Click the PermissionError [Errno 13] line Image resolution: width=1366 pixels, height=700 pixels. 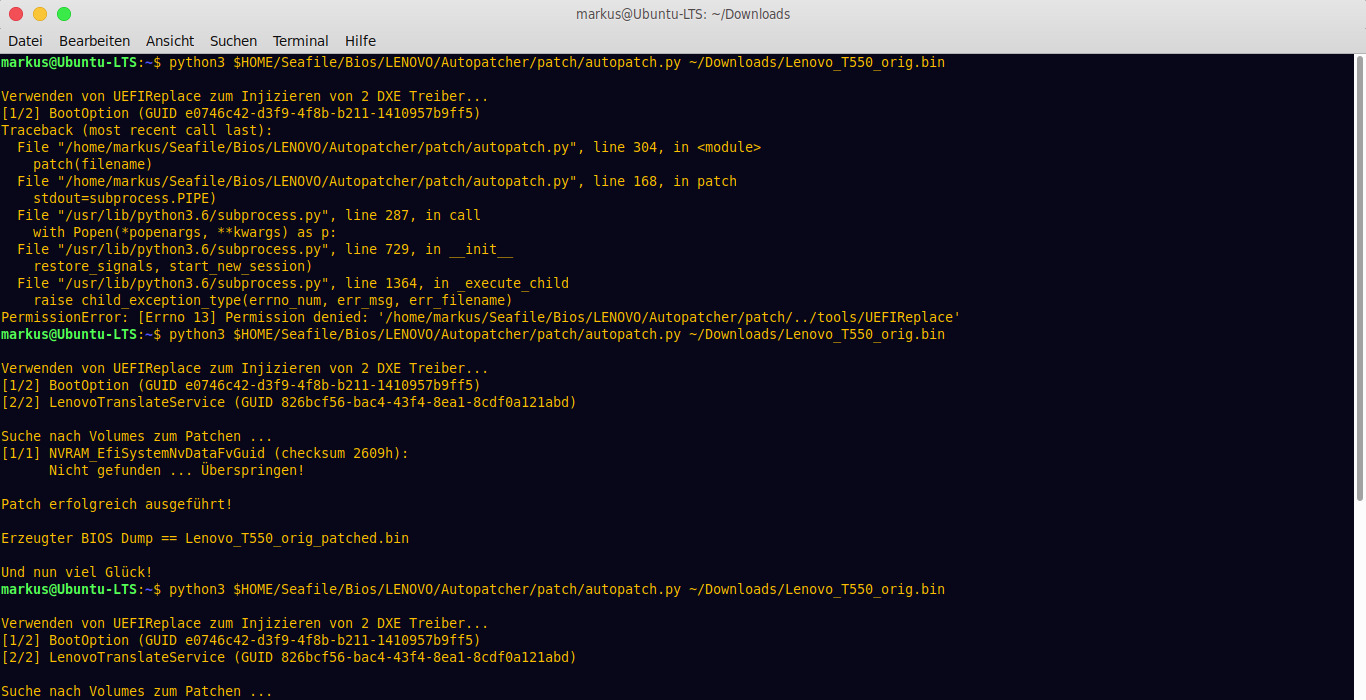tap(480, 317)
